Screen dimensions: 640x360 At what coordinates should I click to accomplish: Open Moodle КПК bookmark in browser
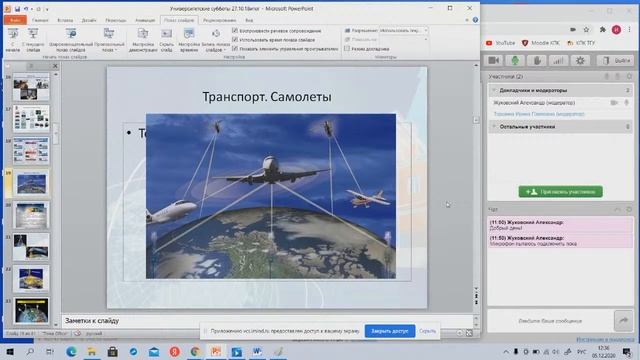point(541,43)
